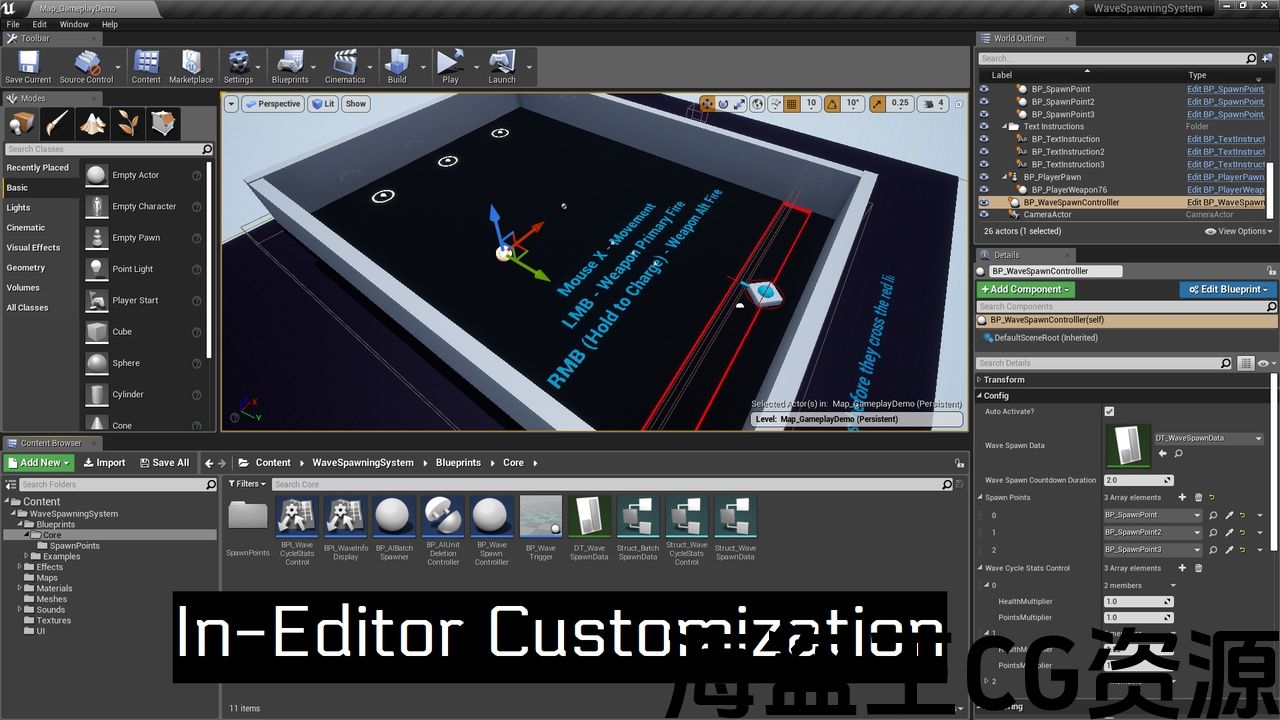Click the Build toolbar icon
This screenshot has width=1280, height=720.
click(x=397, y=66)
